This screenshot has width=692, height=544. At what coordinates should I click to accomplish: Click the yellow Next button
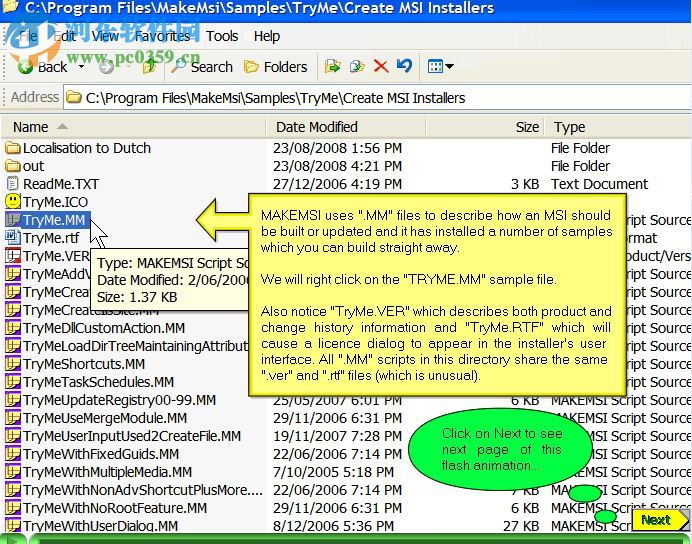pos(660,520)
